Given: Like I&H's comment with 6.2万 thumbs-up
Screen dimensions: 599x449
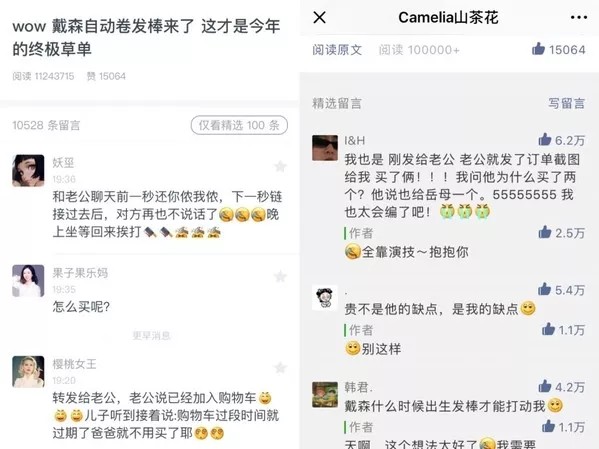Looking at the screenshot, I should point(545,139).
